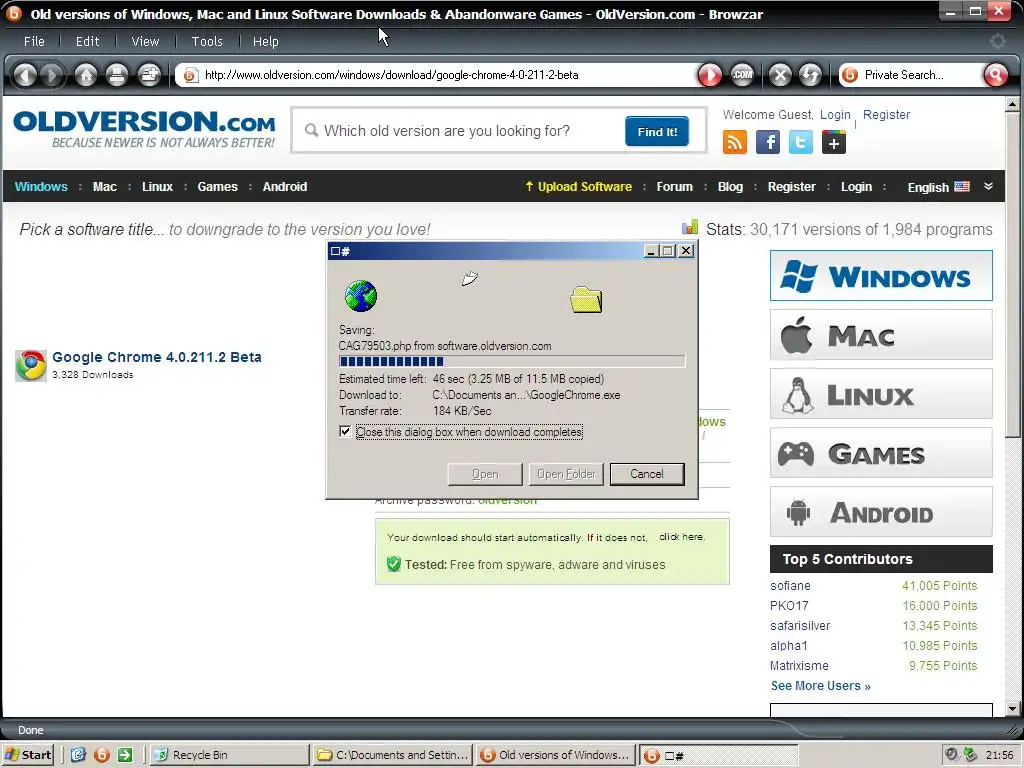Click the click here download link

click(x=682, y=537)
